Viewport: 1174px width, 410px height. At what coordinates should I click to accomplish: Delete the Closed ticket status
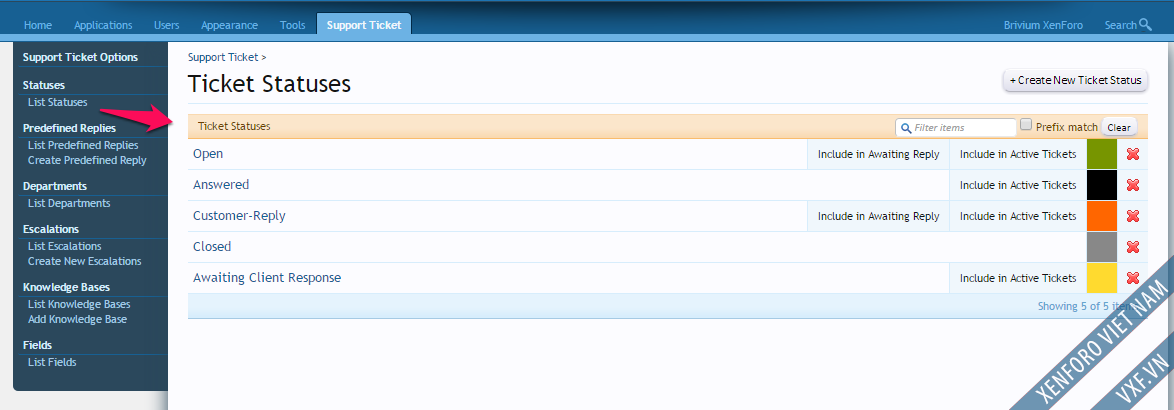(1133, 247)
